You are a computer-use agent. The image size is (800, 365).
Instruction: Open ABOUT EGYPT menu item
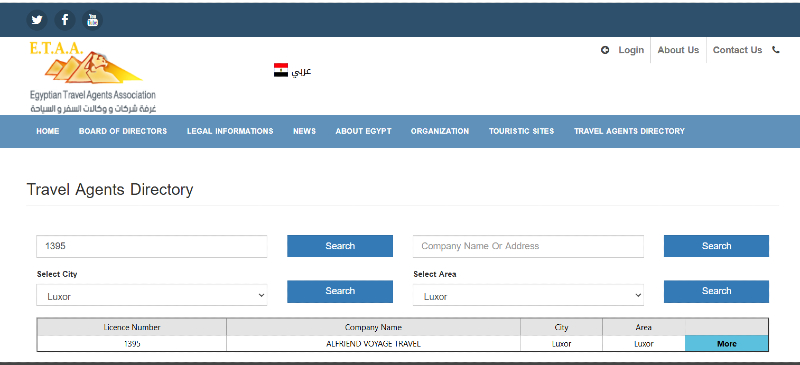coord(363,131)
